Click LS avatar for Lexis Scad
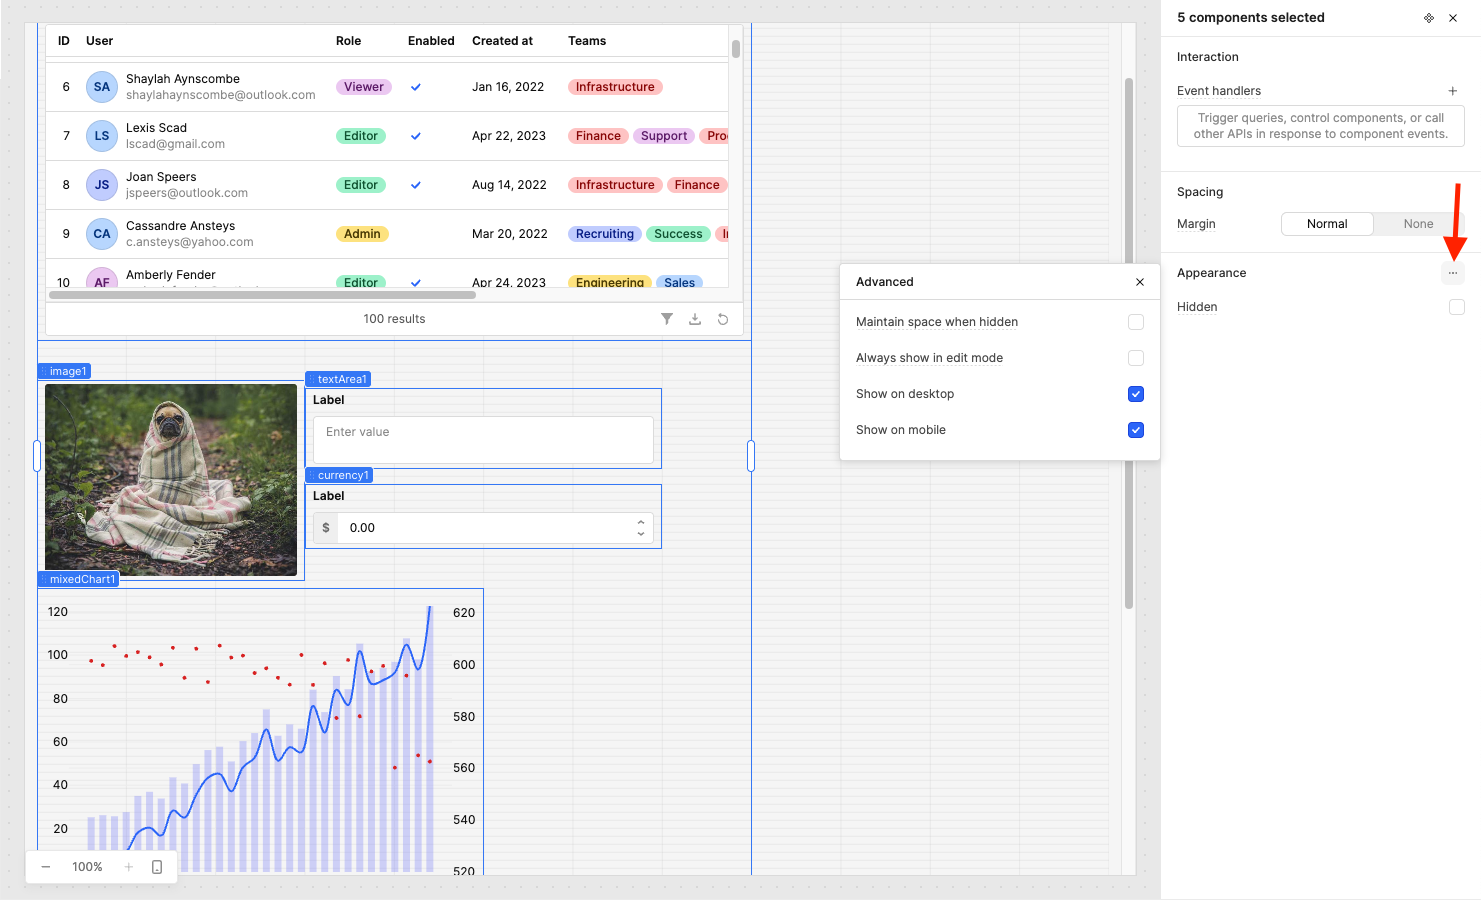The width and height of the screenshot is (1481, 905). click(x=102, y=136)
